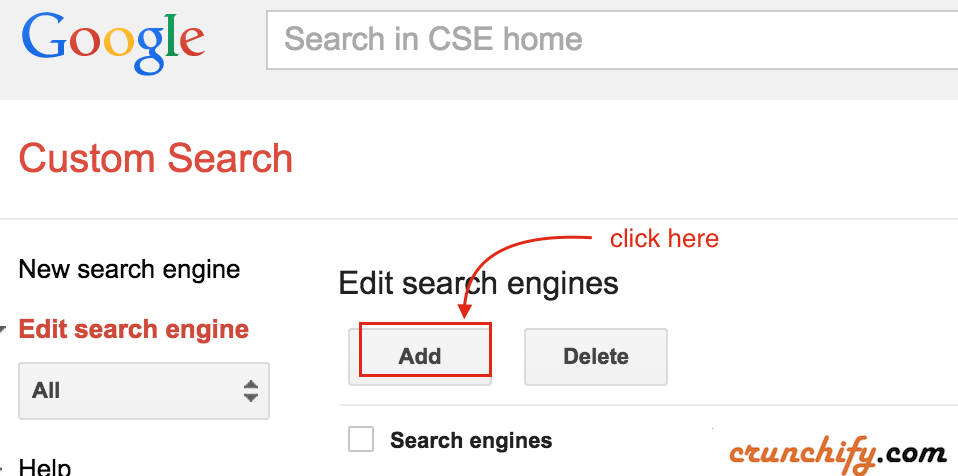Select the Edit search engines heading
The image size is (958, 476).
coord(478,284)
